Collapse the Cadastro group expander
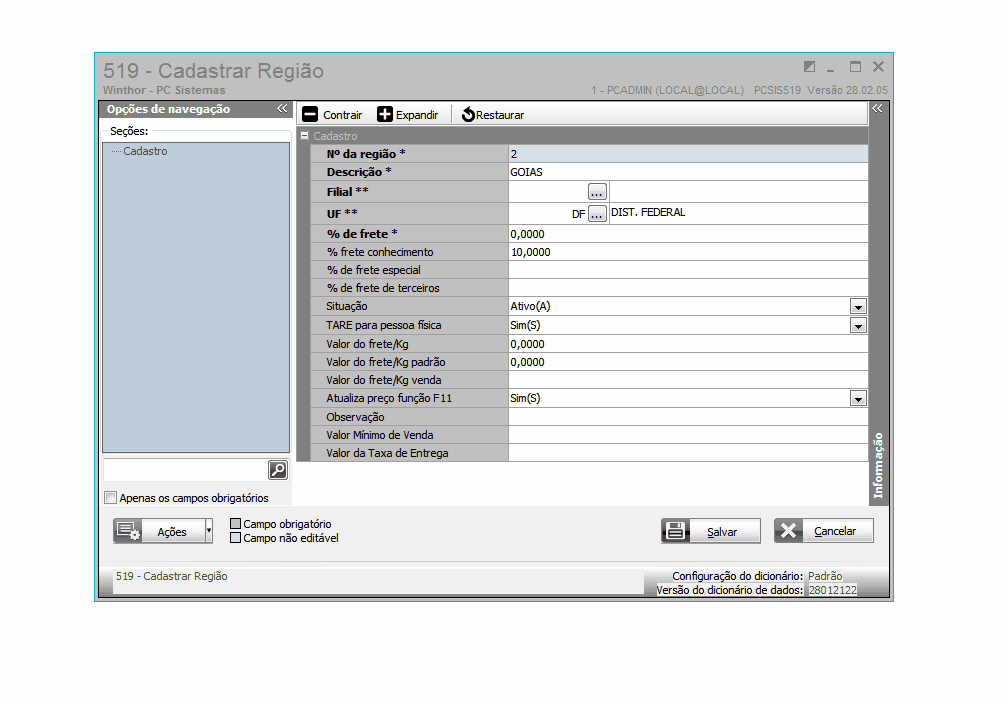This screenshot has width=1008, height=705. click(x=305, y=136)
